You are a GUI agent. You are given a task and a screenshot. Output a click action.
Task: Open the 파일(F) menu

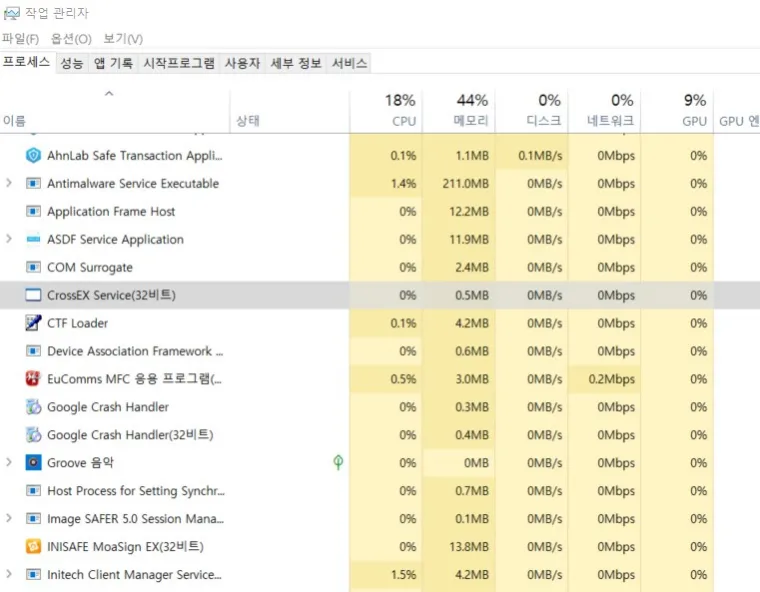click(20, 39)
